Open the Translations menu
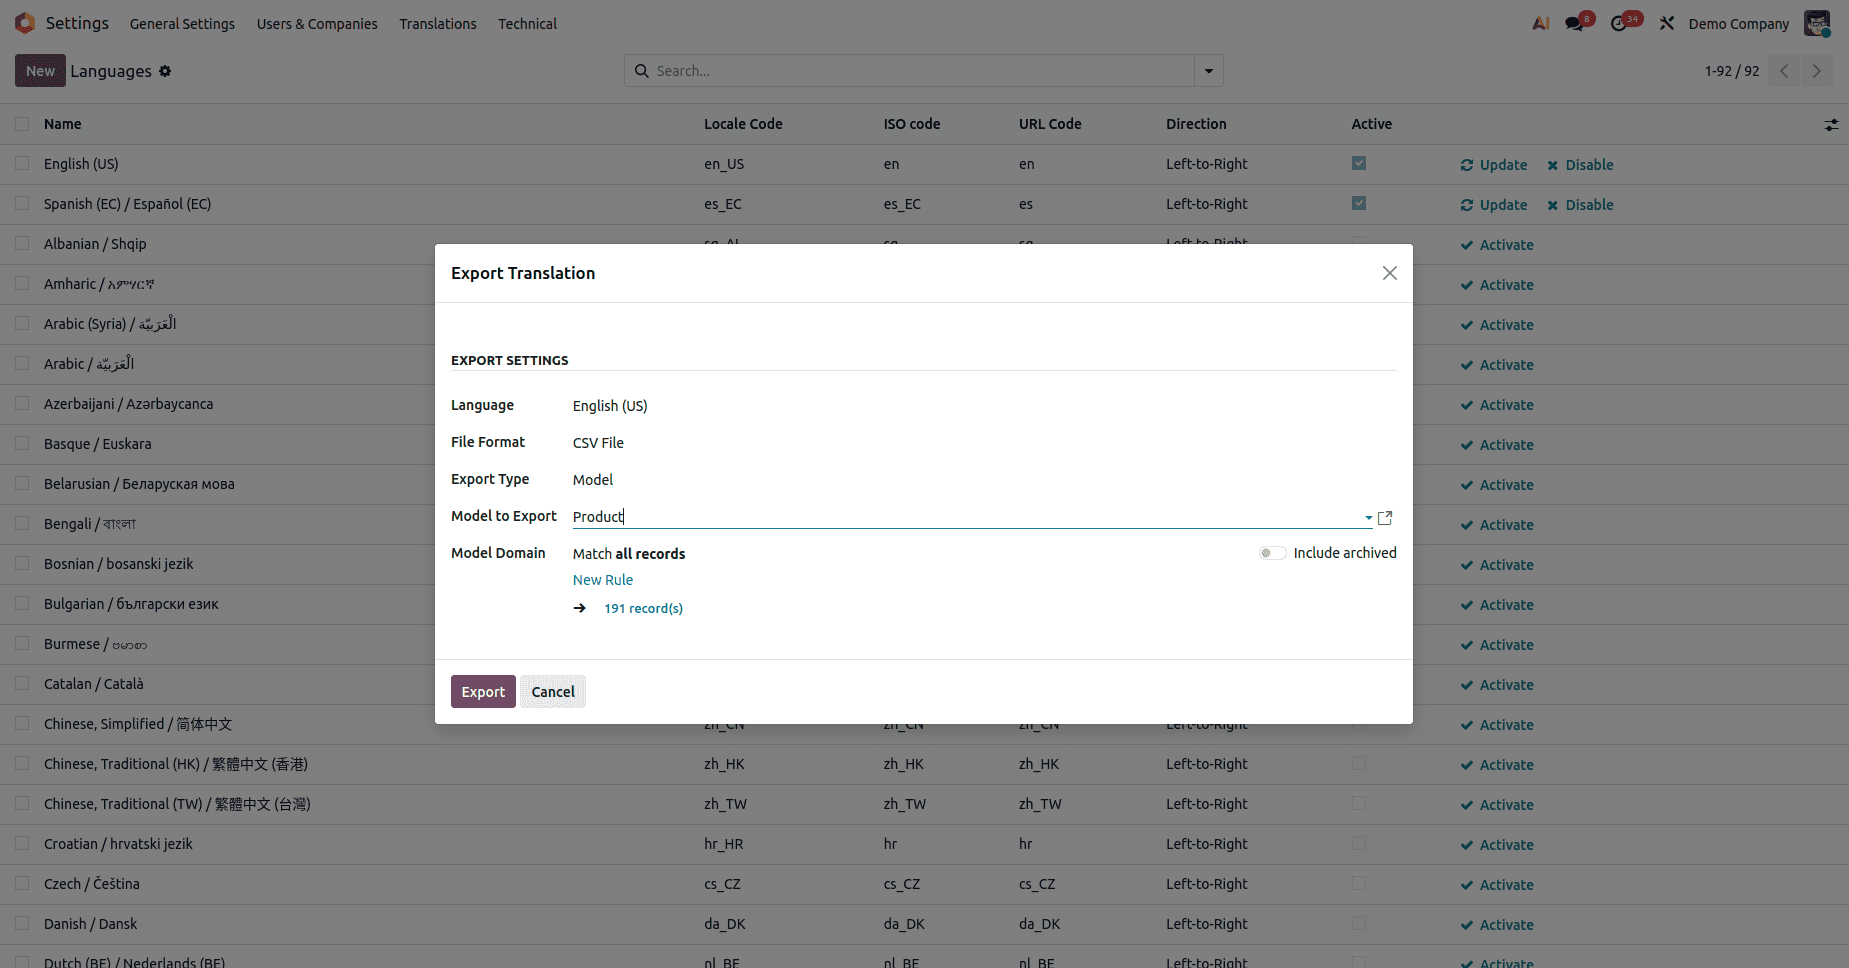This screenshot has width=1849, height=968. 437,23
